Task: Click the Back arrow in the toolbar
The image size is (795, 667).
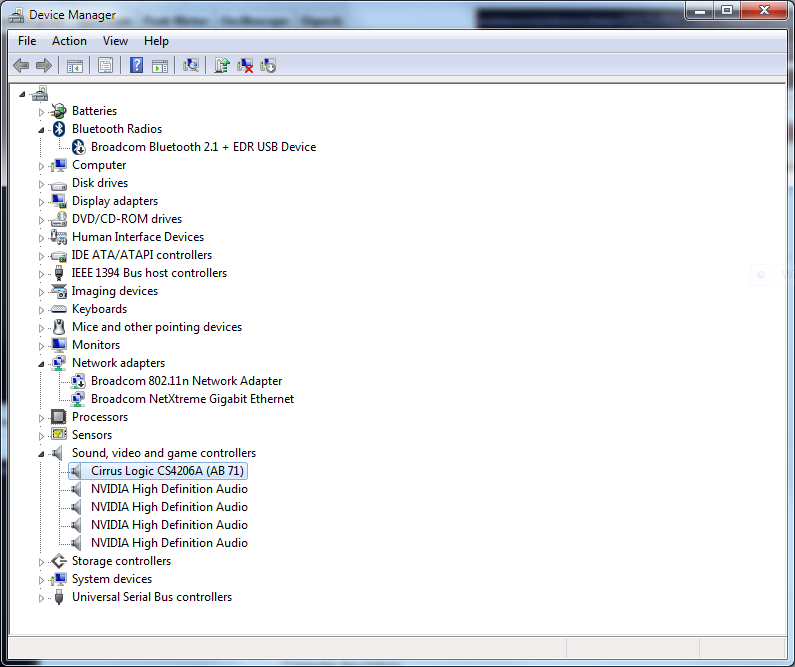Action: point(21,65)
